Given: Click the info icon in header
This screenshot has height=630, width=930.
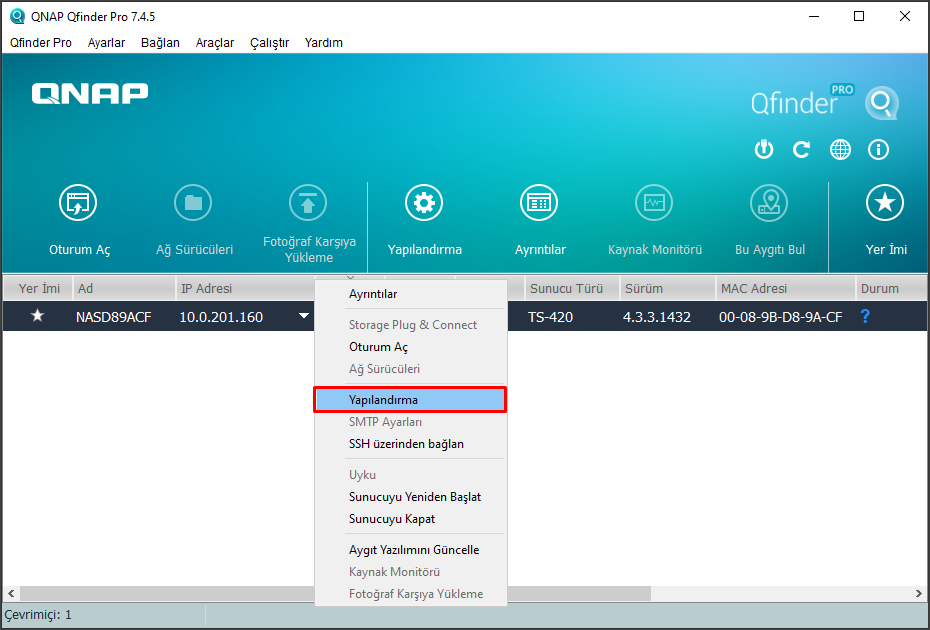Looking at the screenshot, I should tap(879, 150).
